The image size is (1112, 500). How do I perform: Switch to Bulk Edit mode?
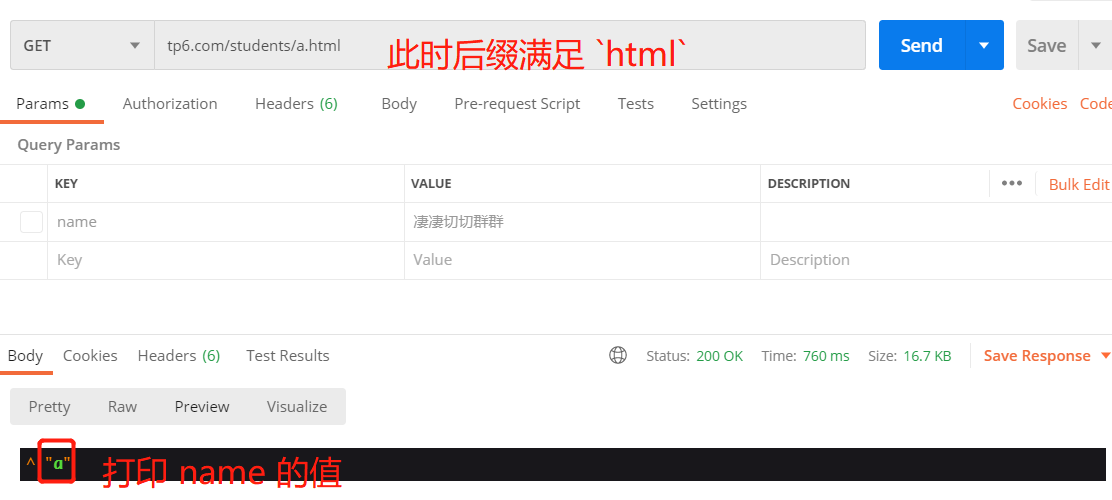pyautogui.click(x=1079, y=184)
